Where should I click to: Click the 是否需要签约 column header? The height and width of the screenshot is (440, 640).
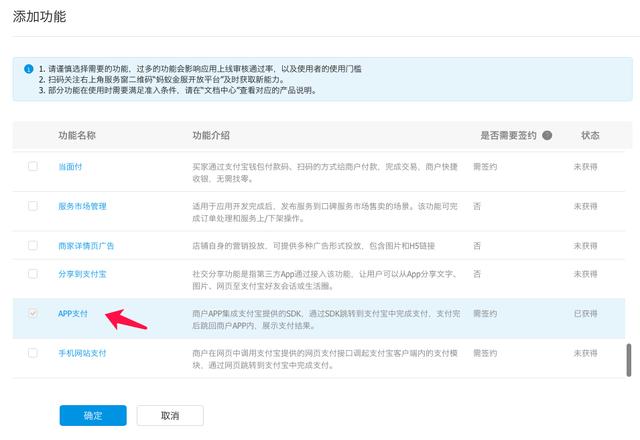click(508, 136)
